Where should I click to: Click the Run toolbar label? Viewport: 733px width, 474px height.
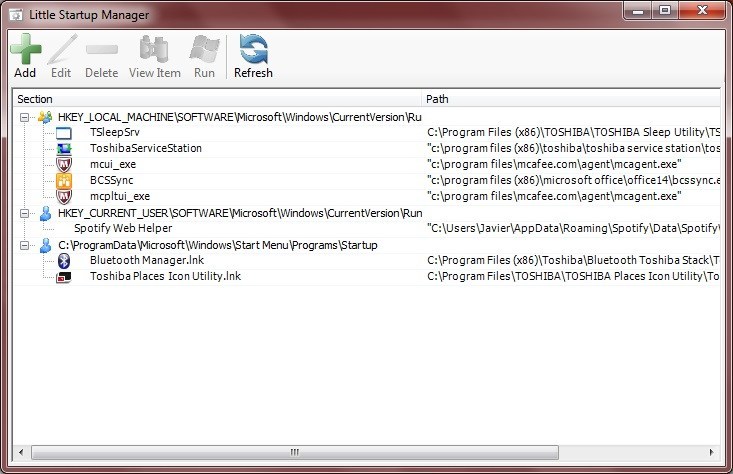(x=204, y=73)
